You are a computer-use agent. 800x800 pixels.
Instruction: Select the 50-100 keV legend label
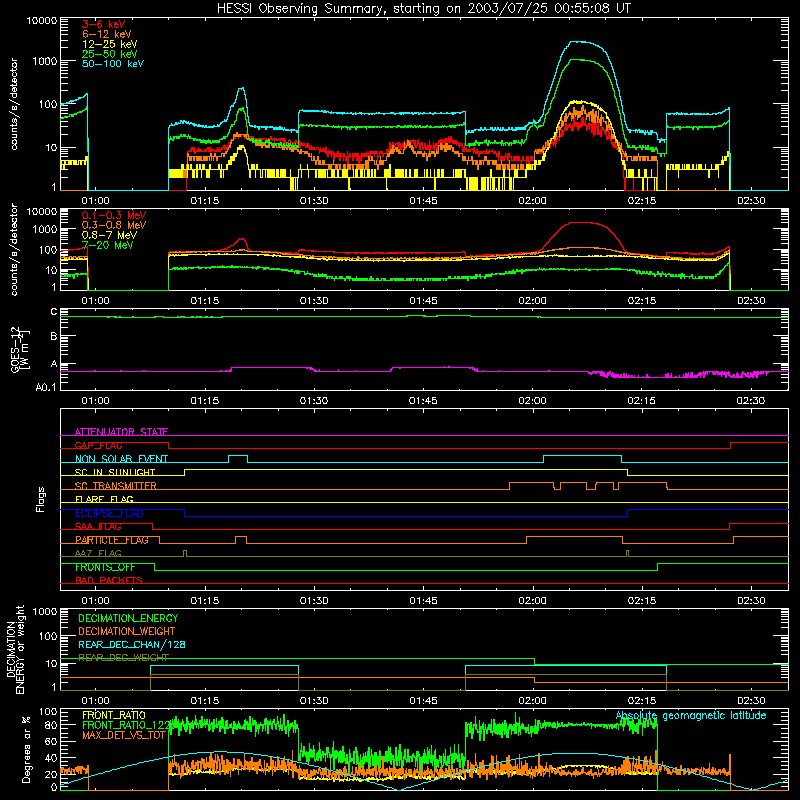[x=113, y=63]
